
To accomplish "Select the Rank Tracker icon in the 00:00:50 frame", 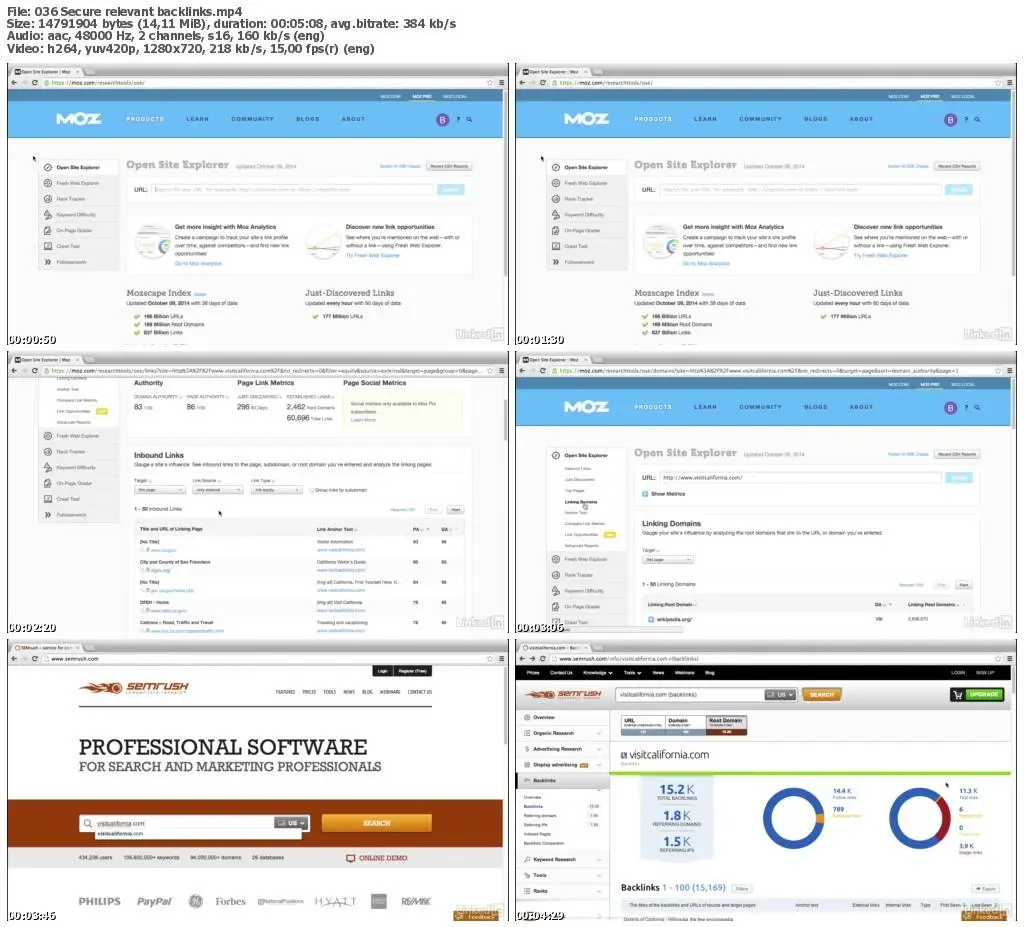I will [x=48, y=199].
